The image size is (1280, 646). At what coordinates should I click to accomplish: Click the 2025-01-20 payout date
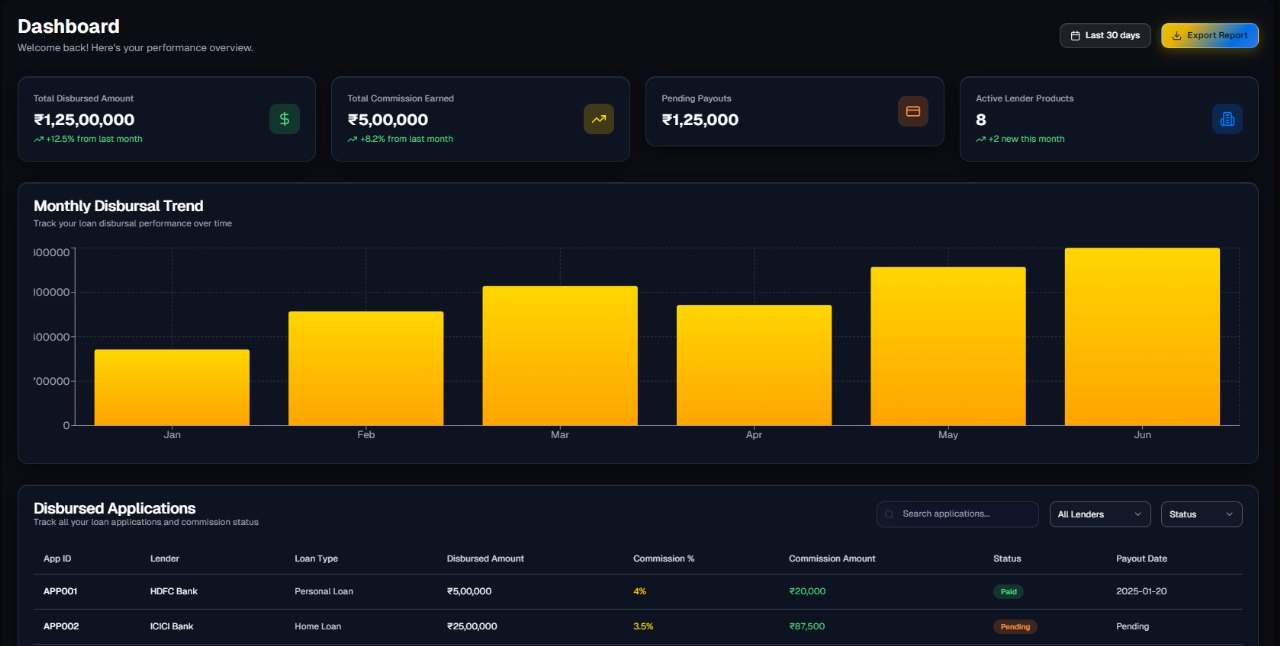pyautogui.click(x=1142, y=591)
